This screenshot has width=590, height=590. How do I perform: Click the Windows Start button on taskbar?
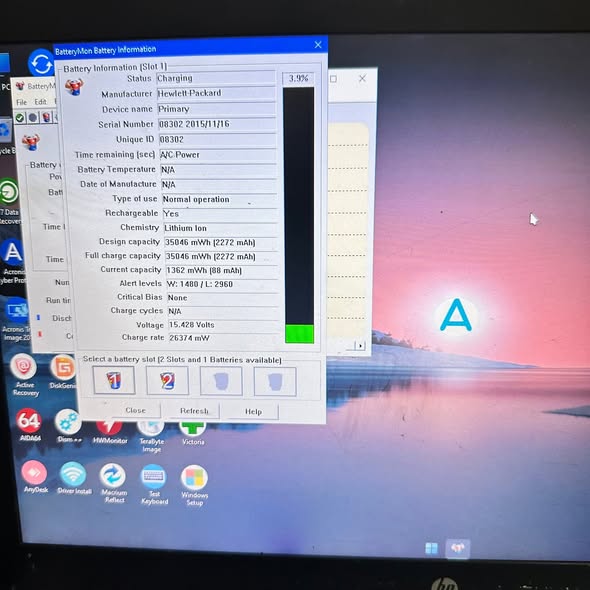(431, 548)
